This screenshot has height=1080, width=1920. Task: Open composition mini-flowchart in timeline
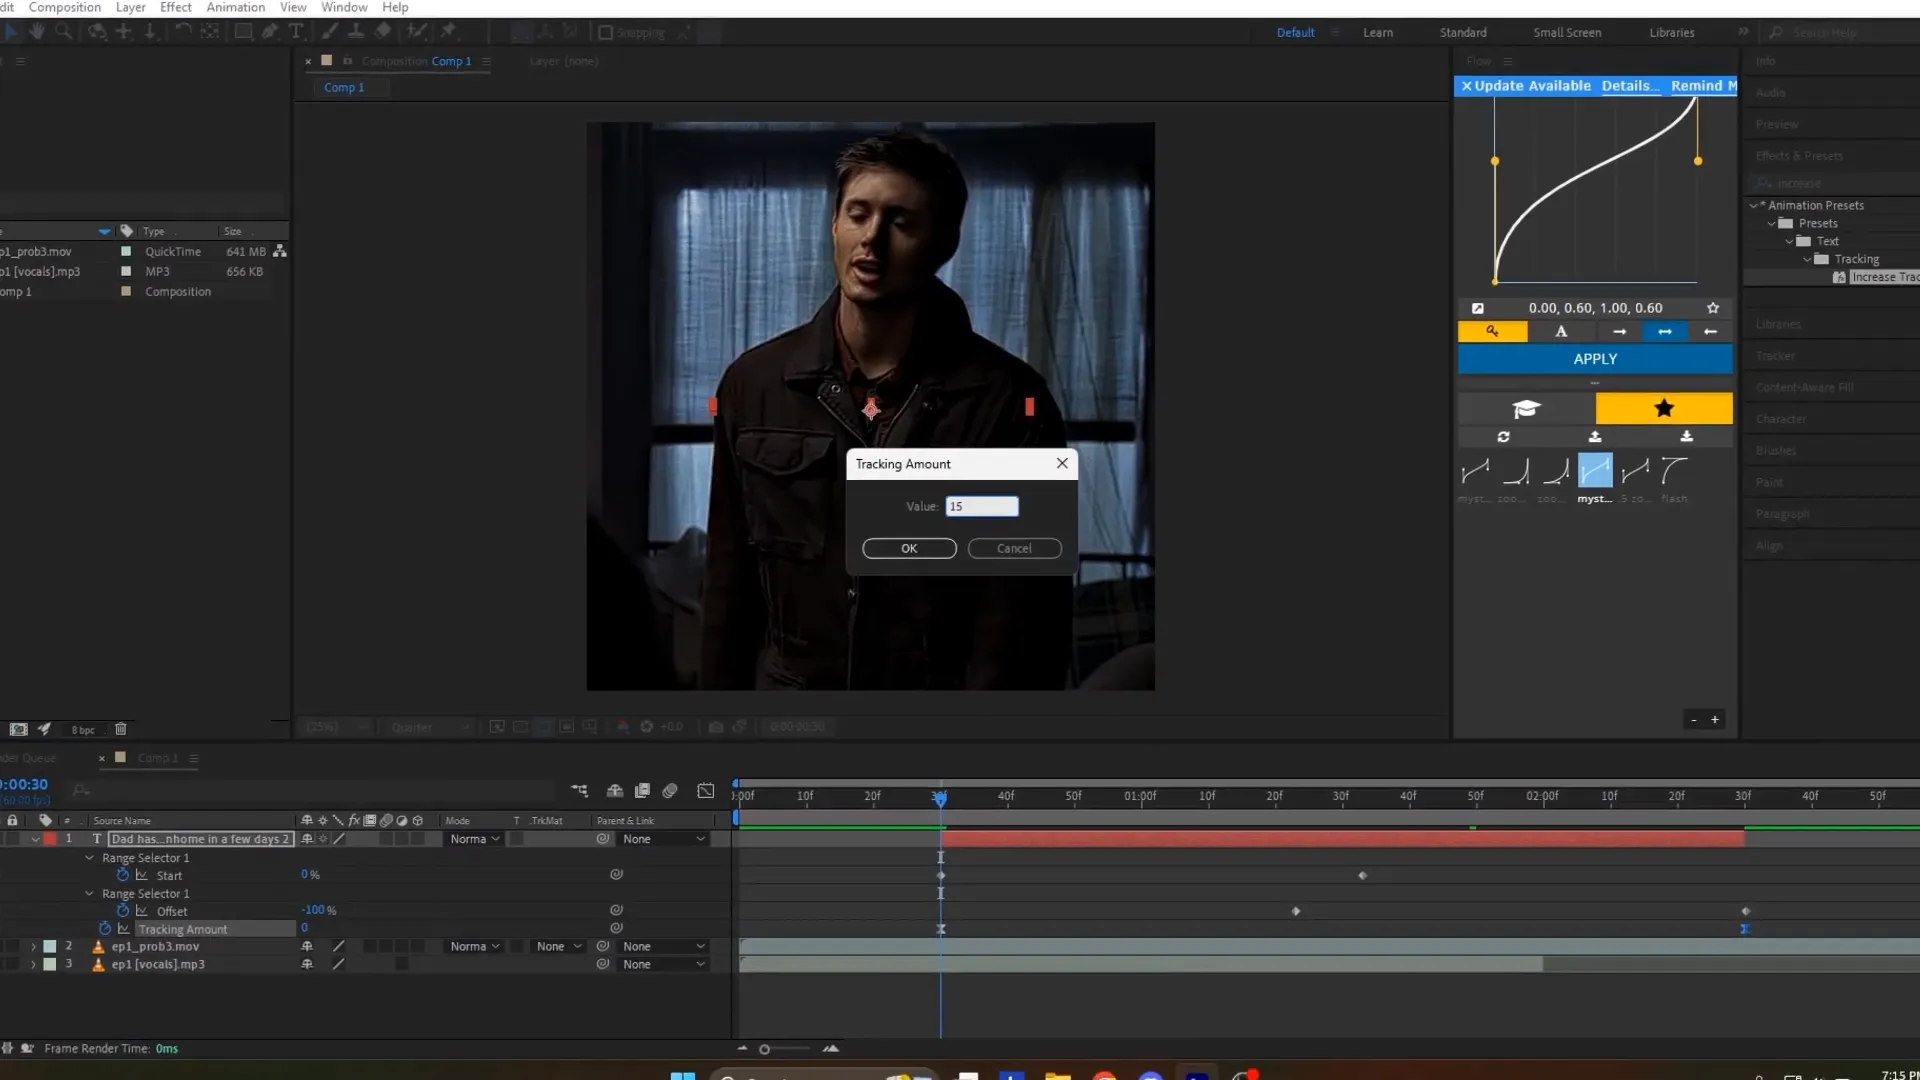click(579, 791)
